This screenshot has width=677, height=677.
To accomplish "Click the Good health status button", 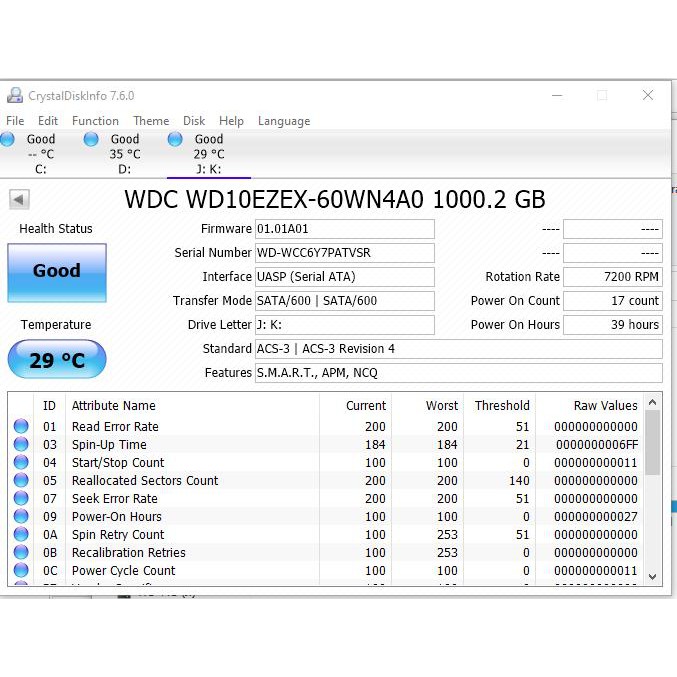I will click(57, 272).
